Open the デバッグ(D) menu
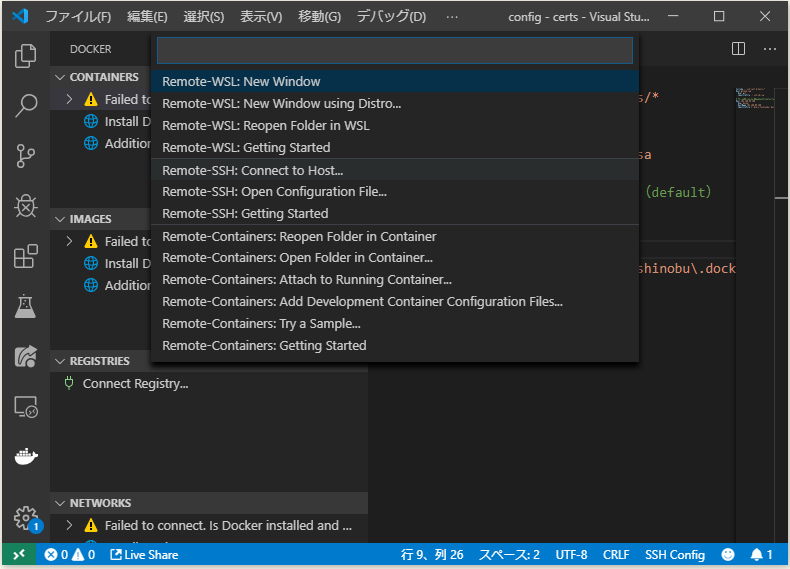Image resolution: width=790 pixels, height=569 pixels. pos(391,17)
